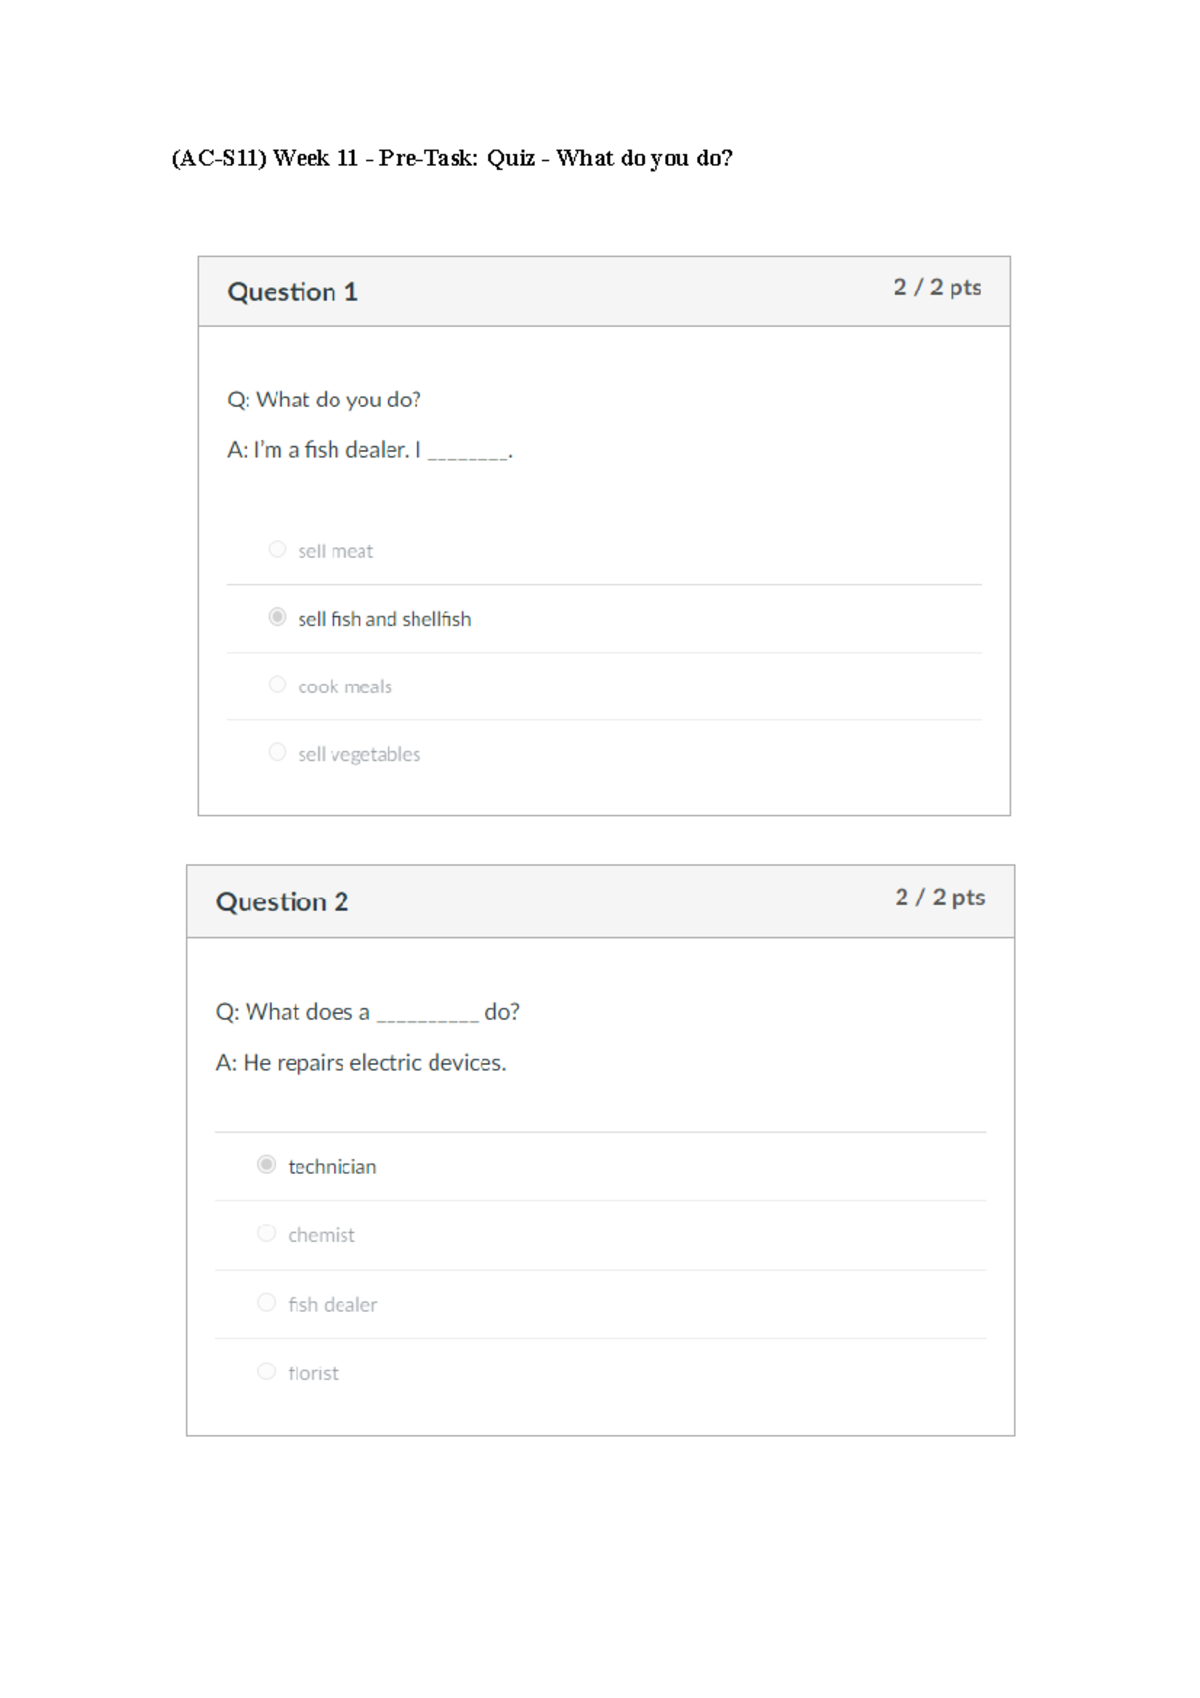Screen dimensions: 1200x1698
Task: Select the "fish dealer" option
Action: [x=266, y=1303]
